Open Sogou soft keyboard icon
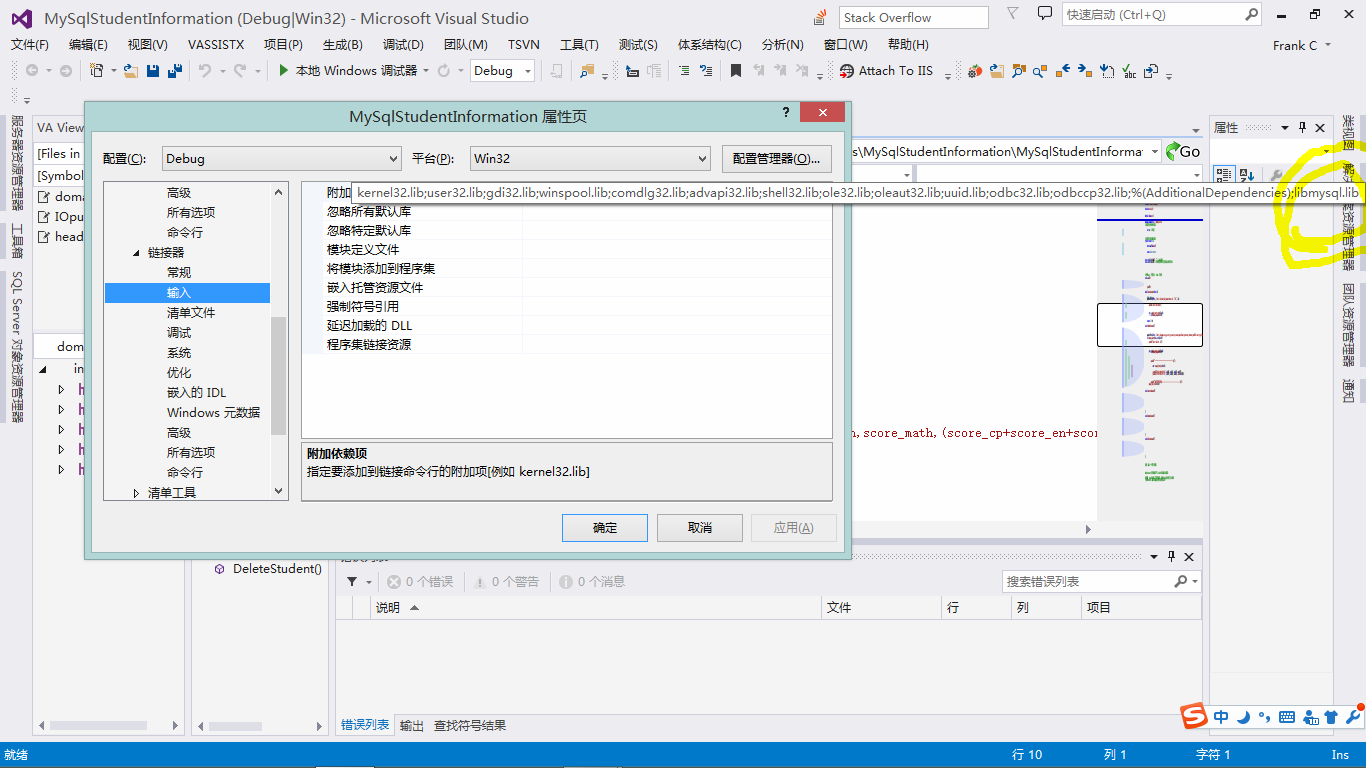Image resolution: width=1366 pixels, height=768 pixels. [x=1286, y=717]
